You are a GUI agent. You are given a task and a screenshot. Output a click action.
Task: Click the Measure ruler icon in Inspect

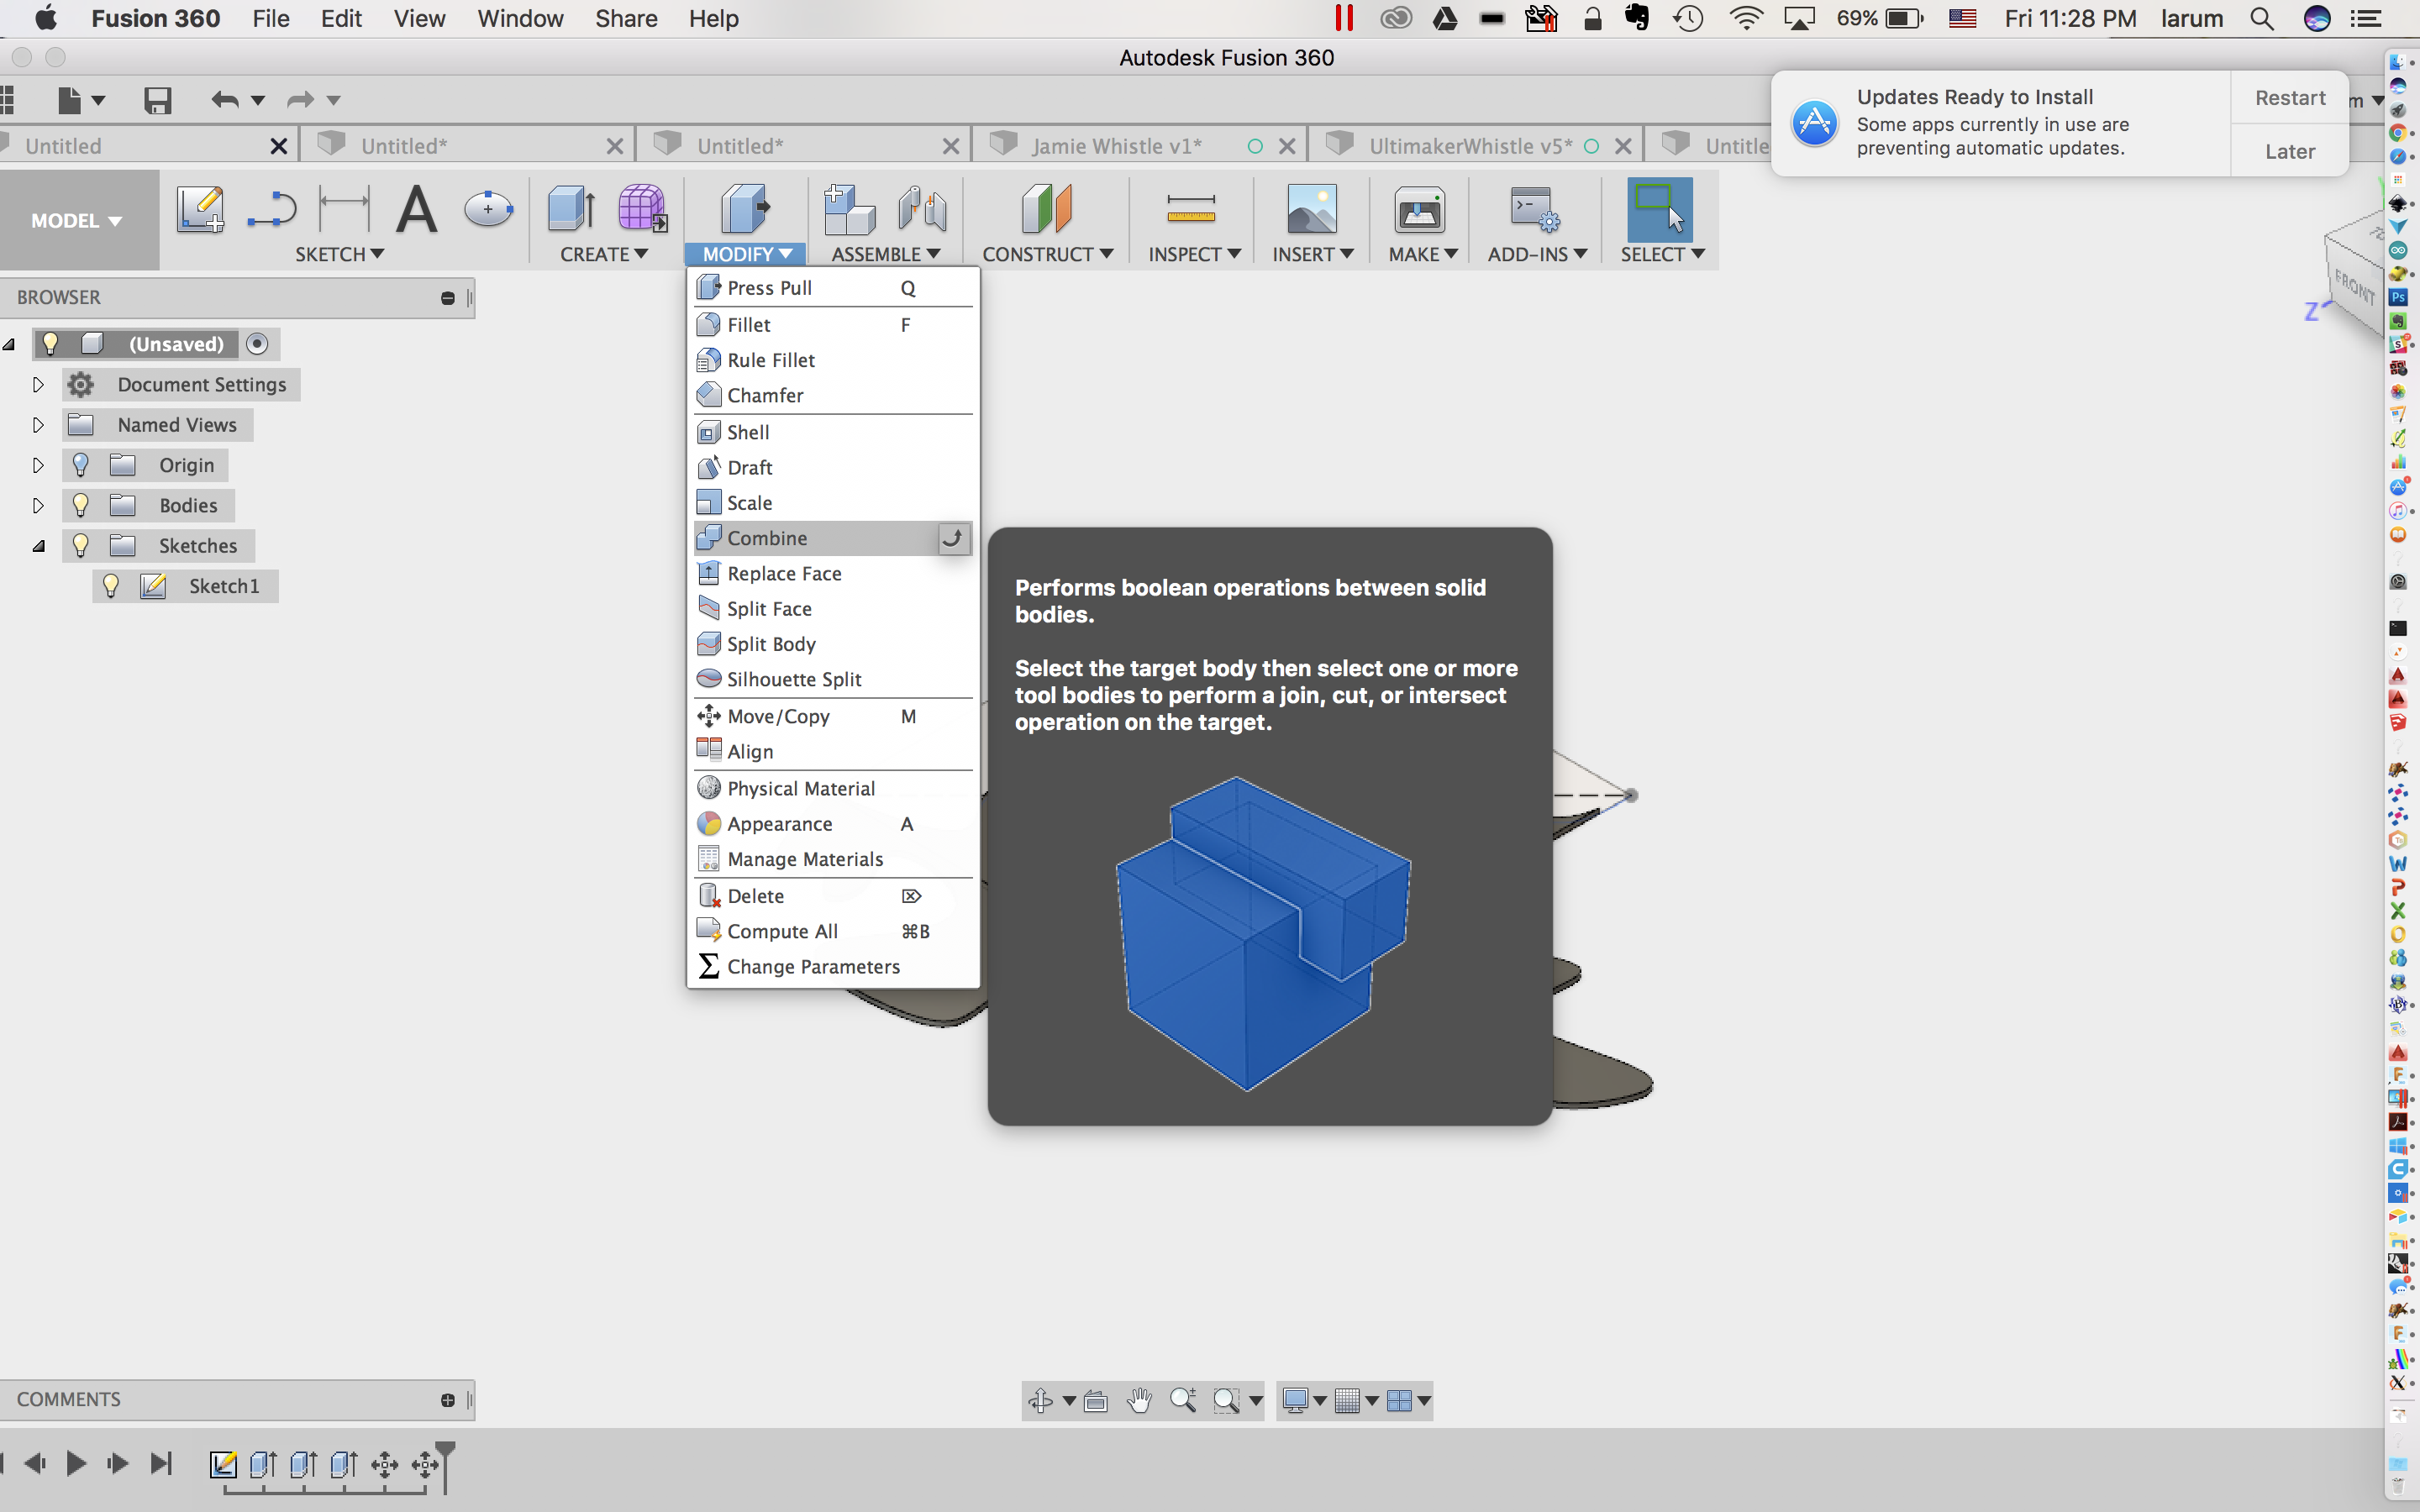pos(1190,209)
